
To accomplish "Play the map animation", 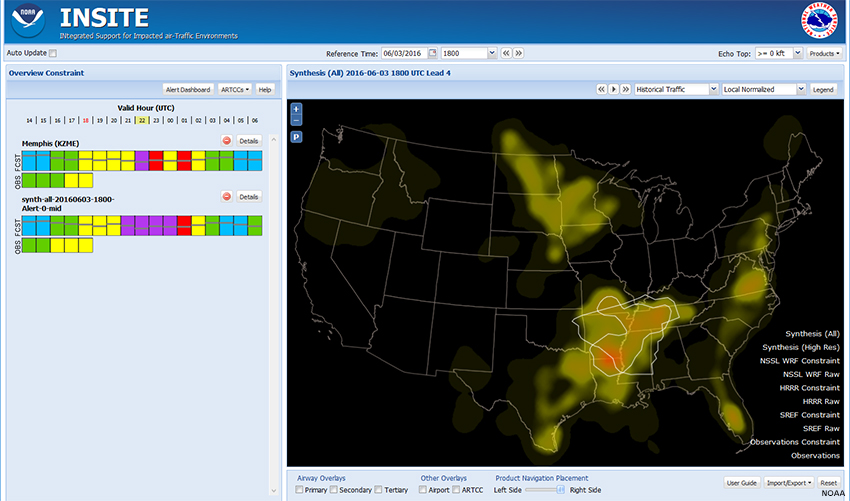I will tap(614, 89).
